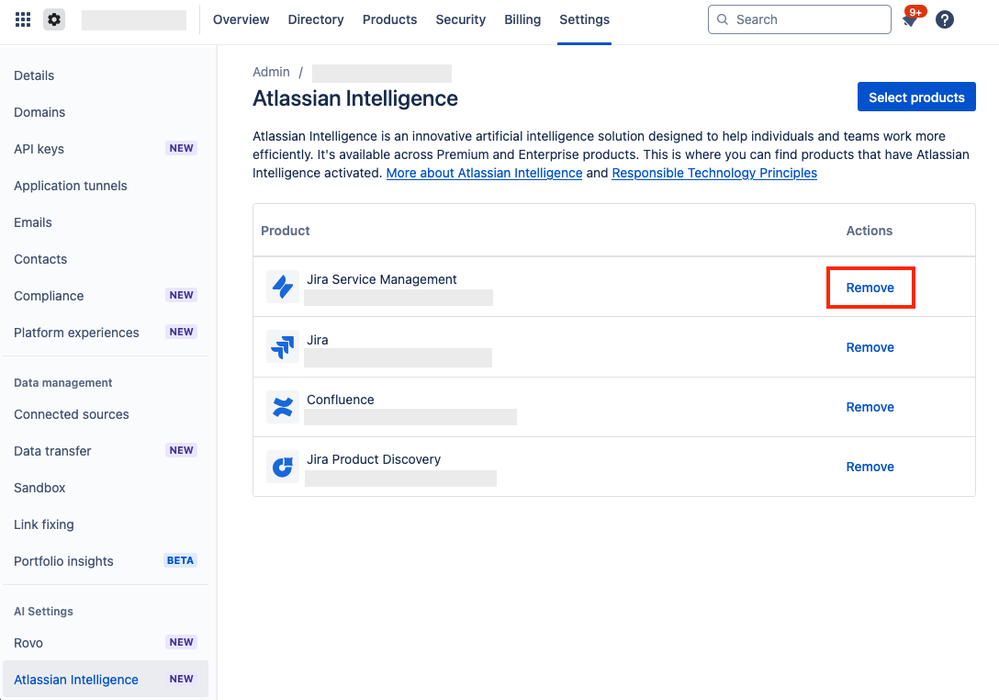
Task: Open the Products tab
Action: tap(389, 20)
